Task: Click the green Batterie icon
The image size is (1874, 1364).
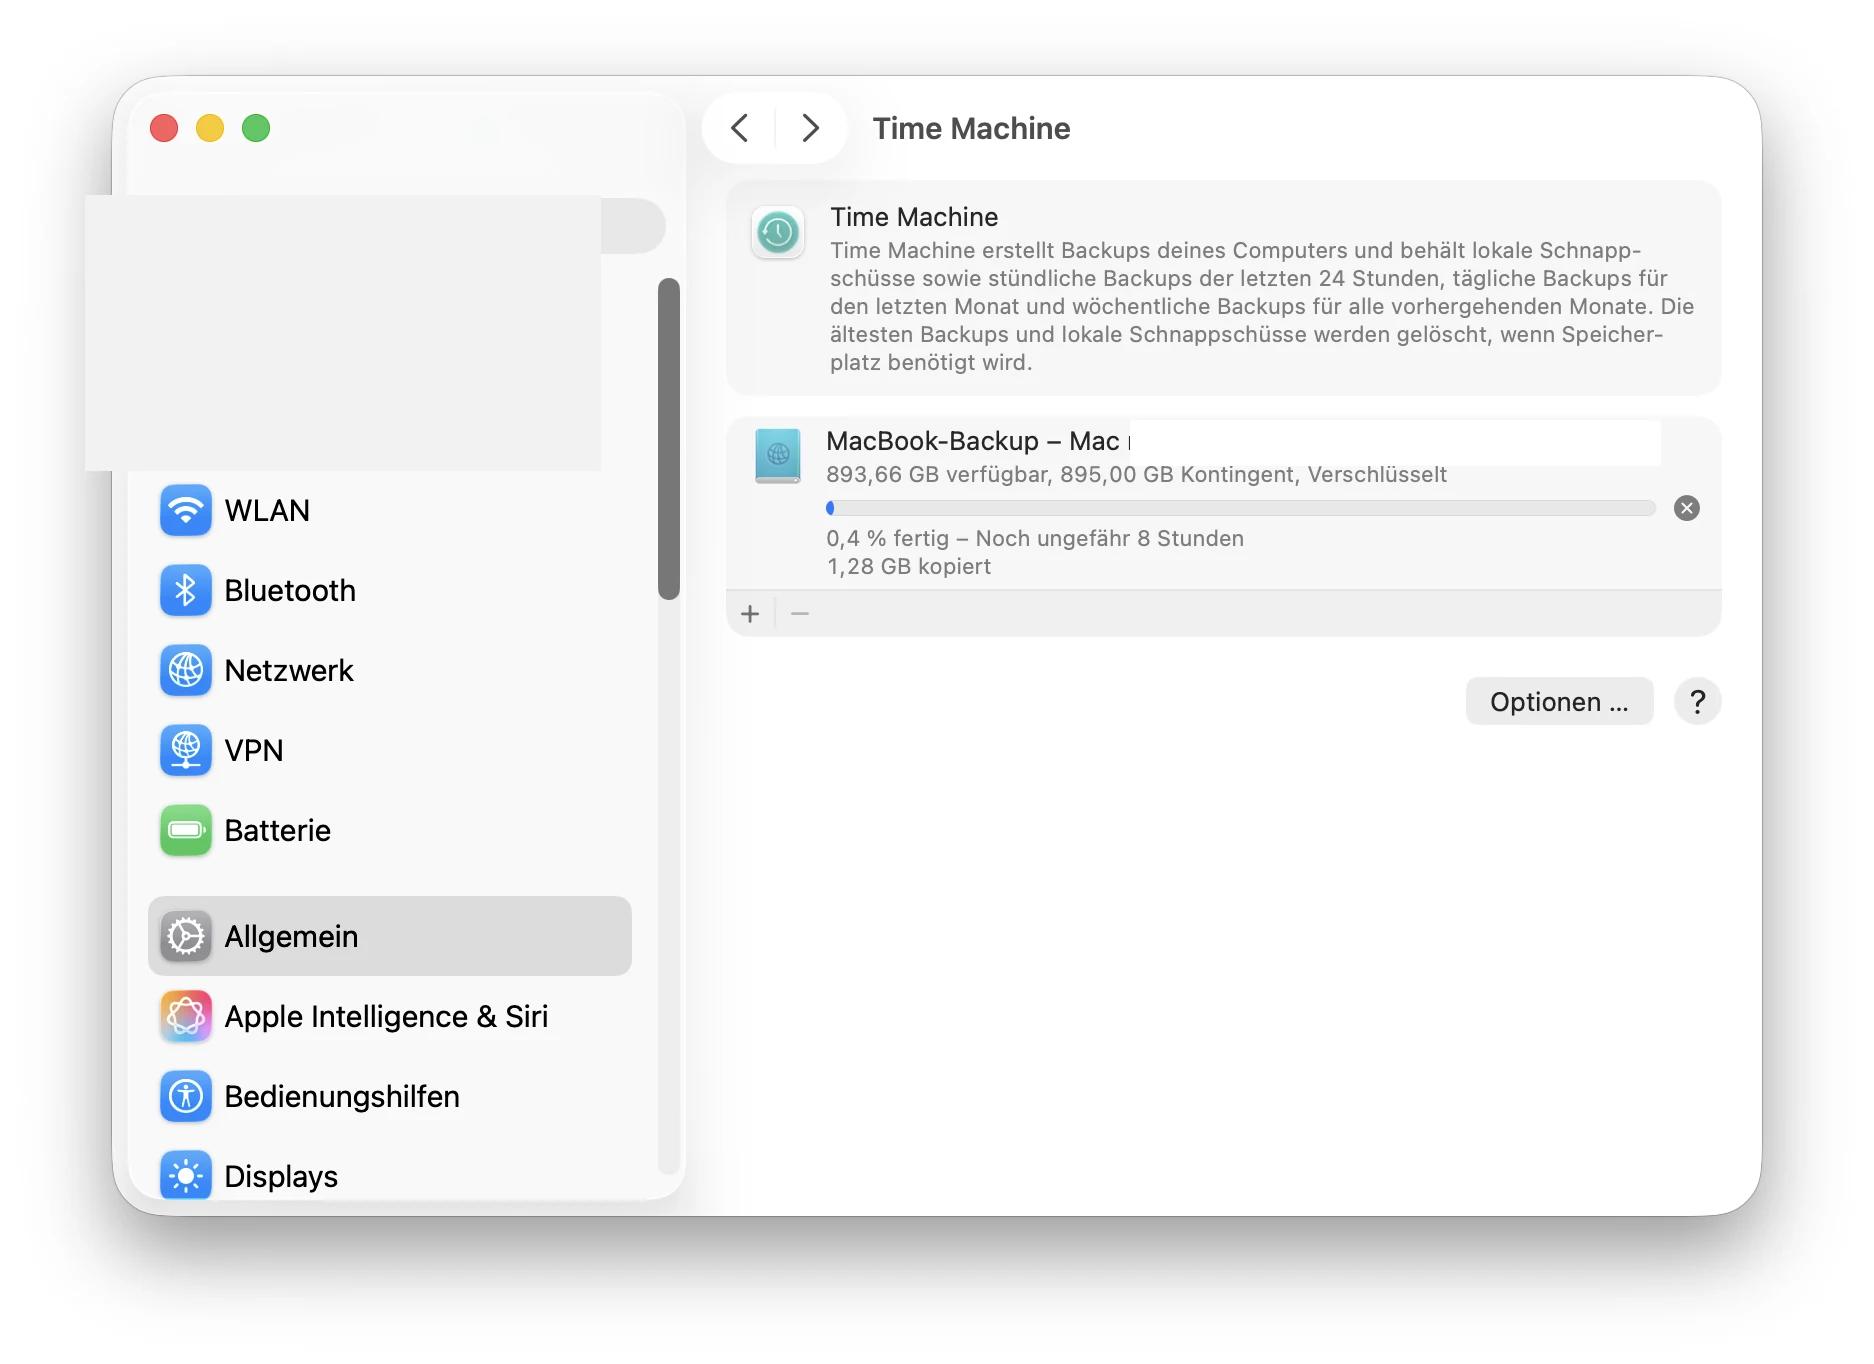Action: [186, 830]
